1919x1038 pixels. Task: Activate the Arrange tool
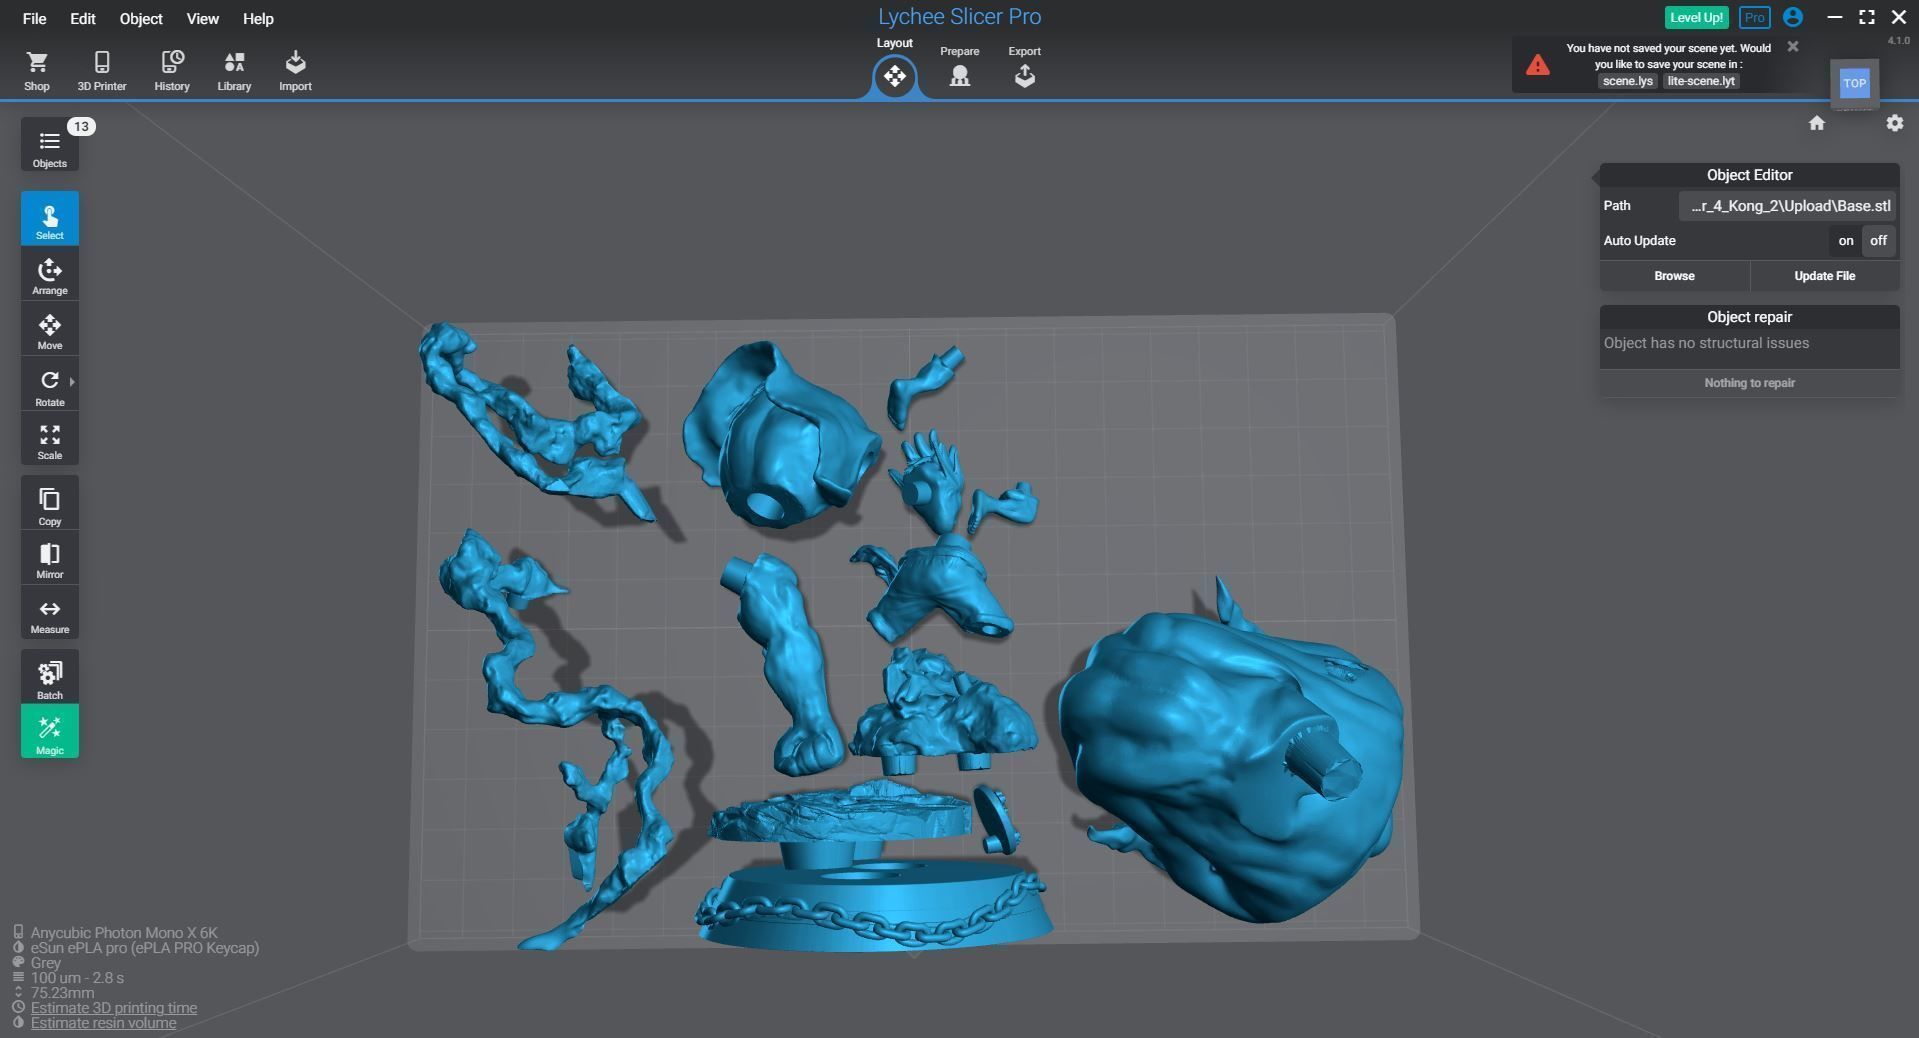pos(50,274)
